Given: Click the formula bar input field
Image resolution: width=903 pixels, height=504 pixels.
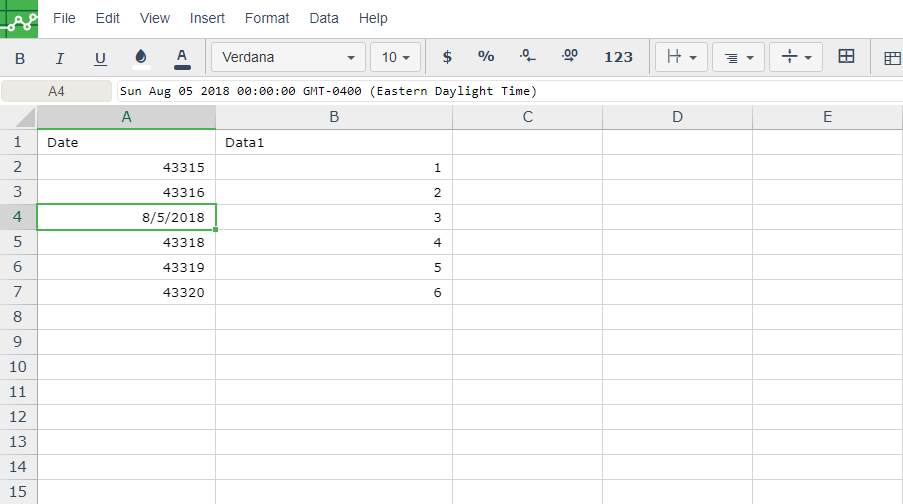Looking at the screenshot, I should tap(510, 91).
